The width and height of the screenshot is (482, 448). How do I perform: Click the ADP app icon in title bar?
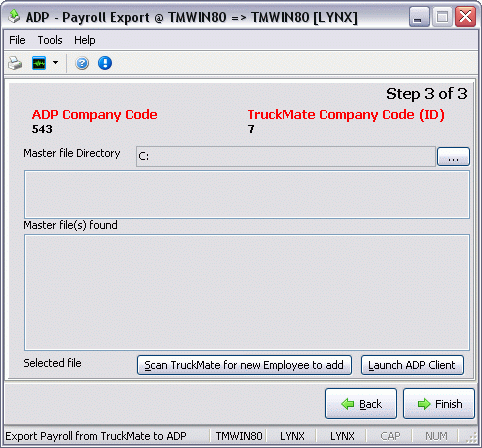click(14, 16)
